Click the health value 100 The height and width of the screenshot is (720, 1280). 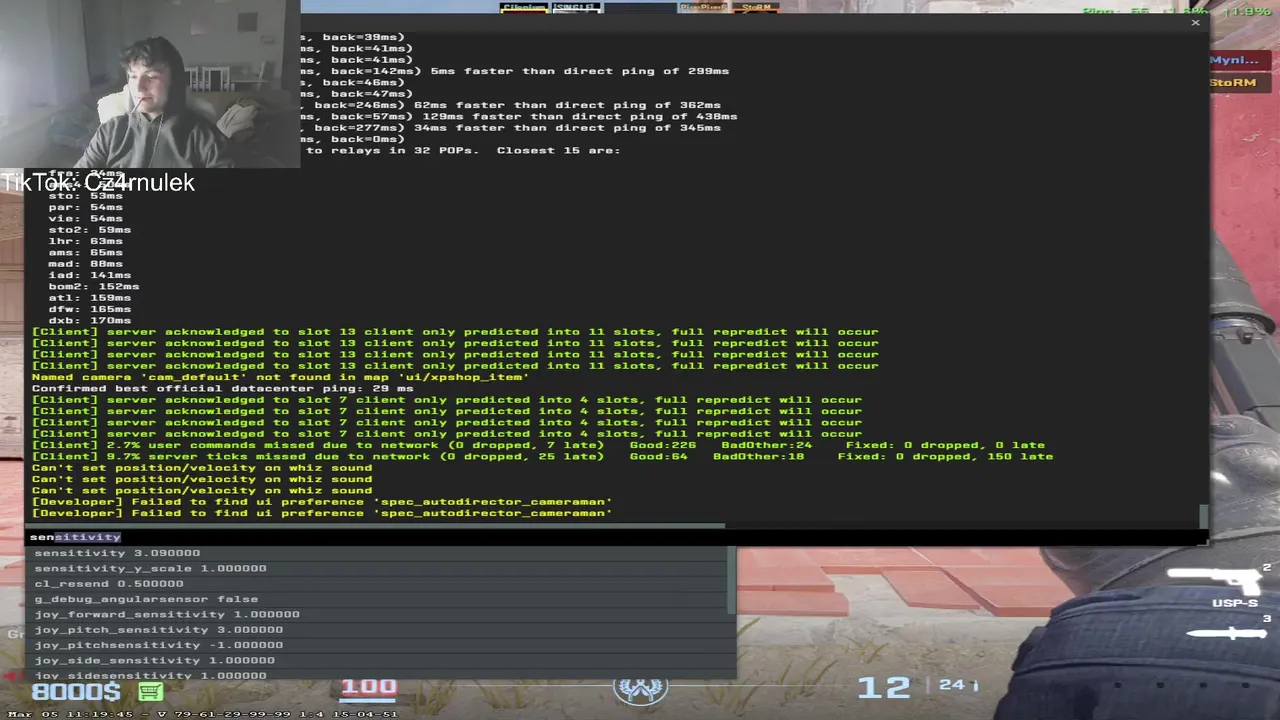coord(369,687)
